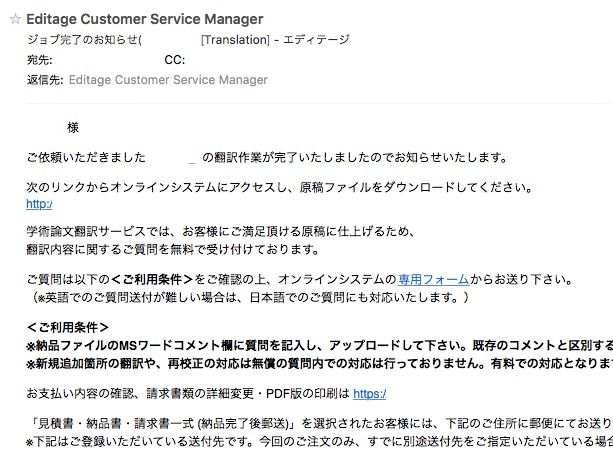The width and height of the screenshot is (613, 458).
Task: Select the 返信先 label
Action: 45,80
